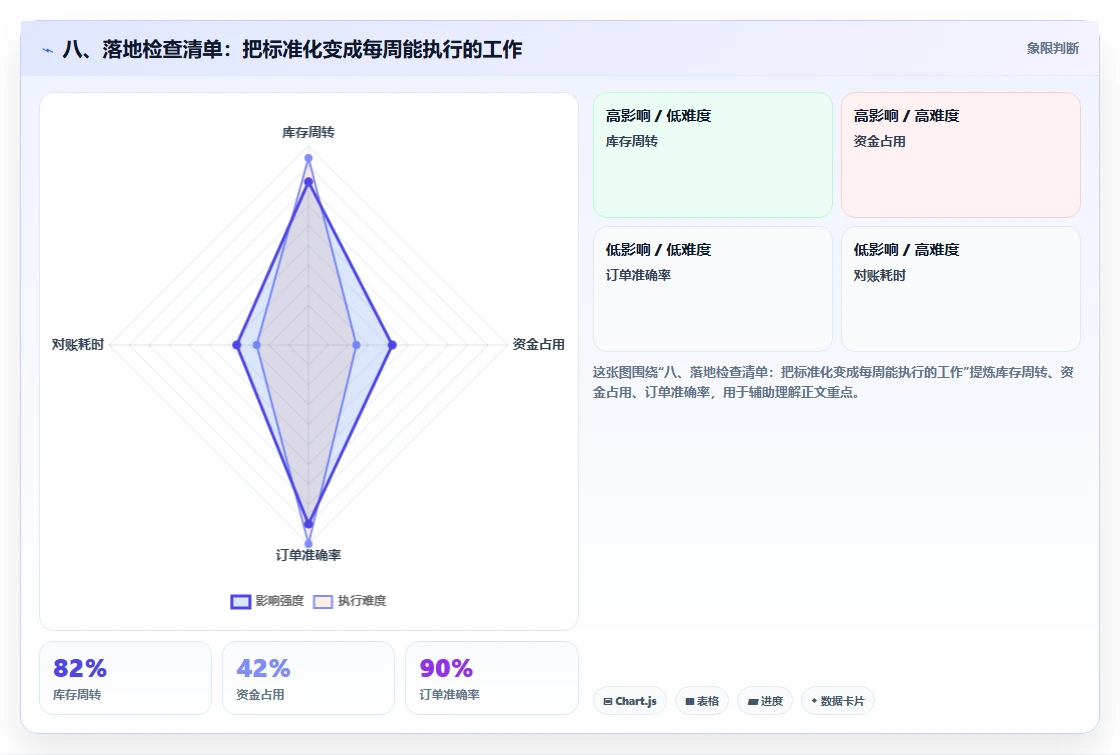Click 订单准确率 text in the quadrant card
Viewport: 1120px width, 755px height.
click(638, 275)
